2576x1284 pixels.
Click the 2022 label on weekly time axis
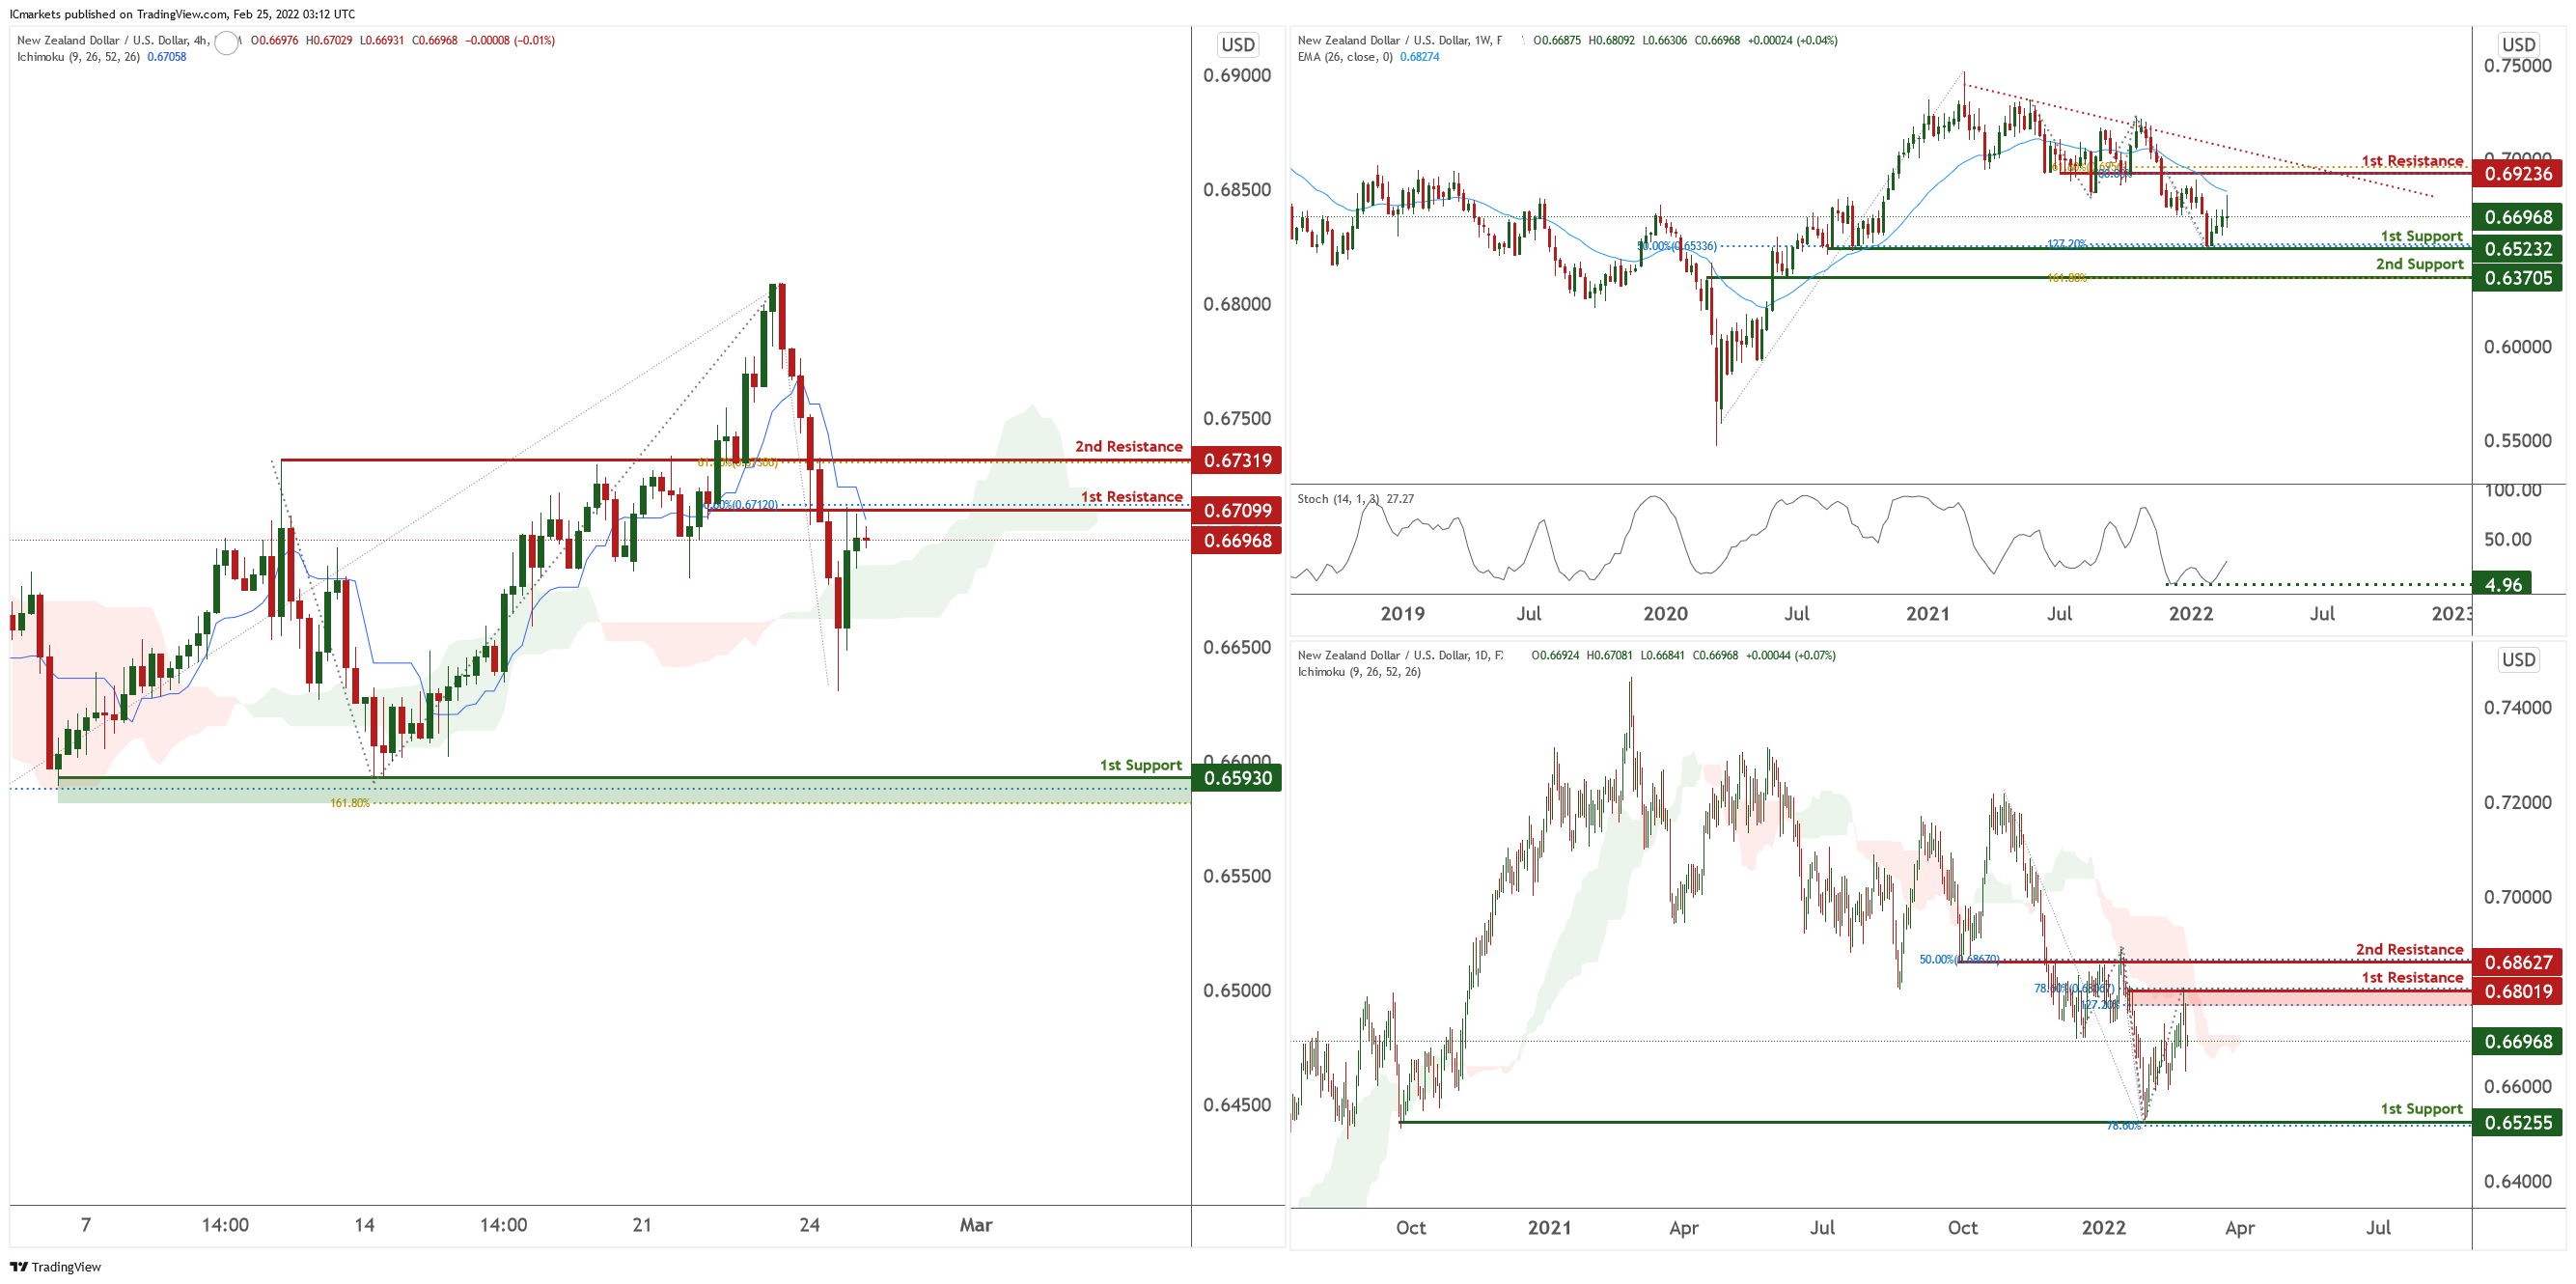2190,613
